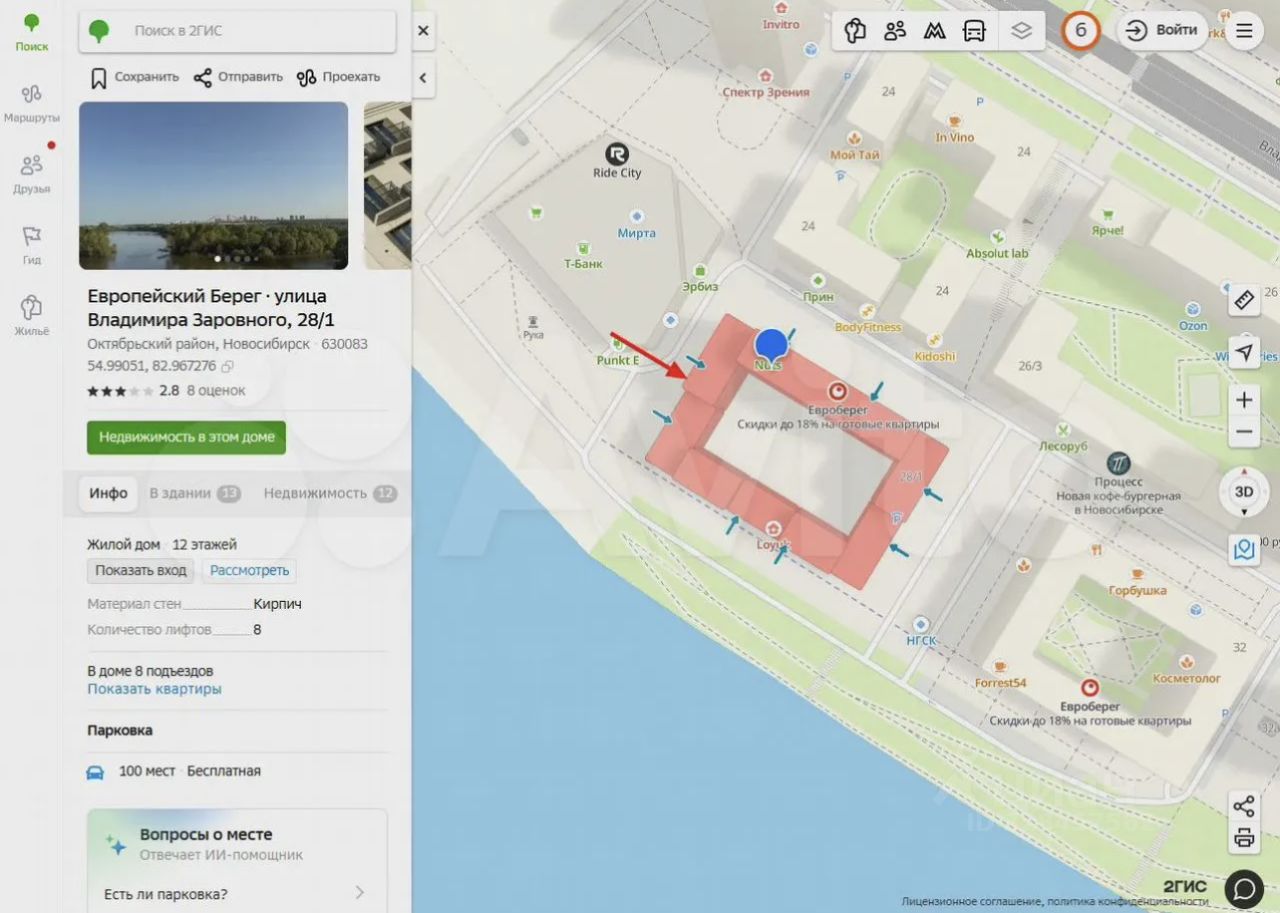1280x913 pixels.
Task: Click the 100 мест Бесплатная parking row
Action: pyautogui.click(x=237, y=771)
